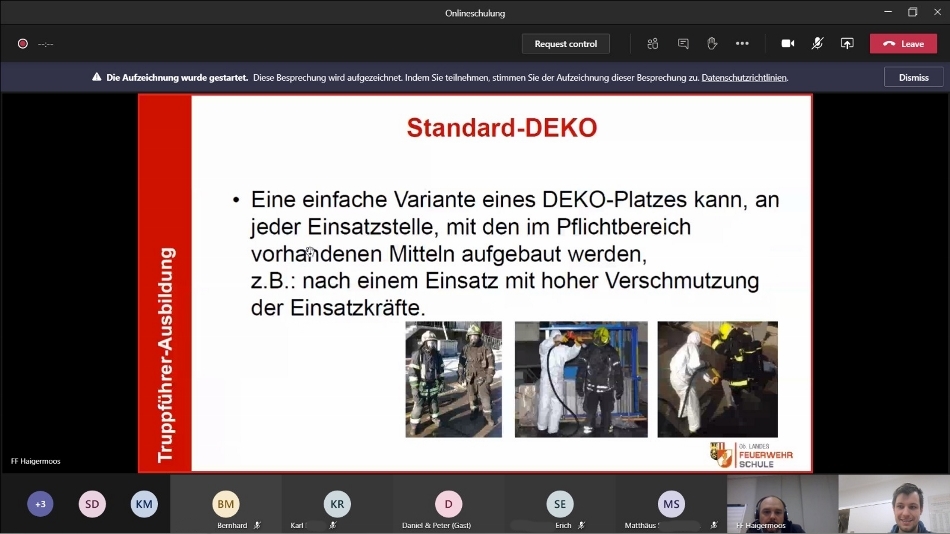Select Daniel & Peter (Gast) tile
This screenshot has width=950, height=534.
[448, 504]
